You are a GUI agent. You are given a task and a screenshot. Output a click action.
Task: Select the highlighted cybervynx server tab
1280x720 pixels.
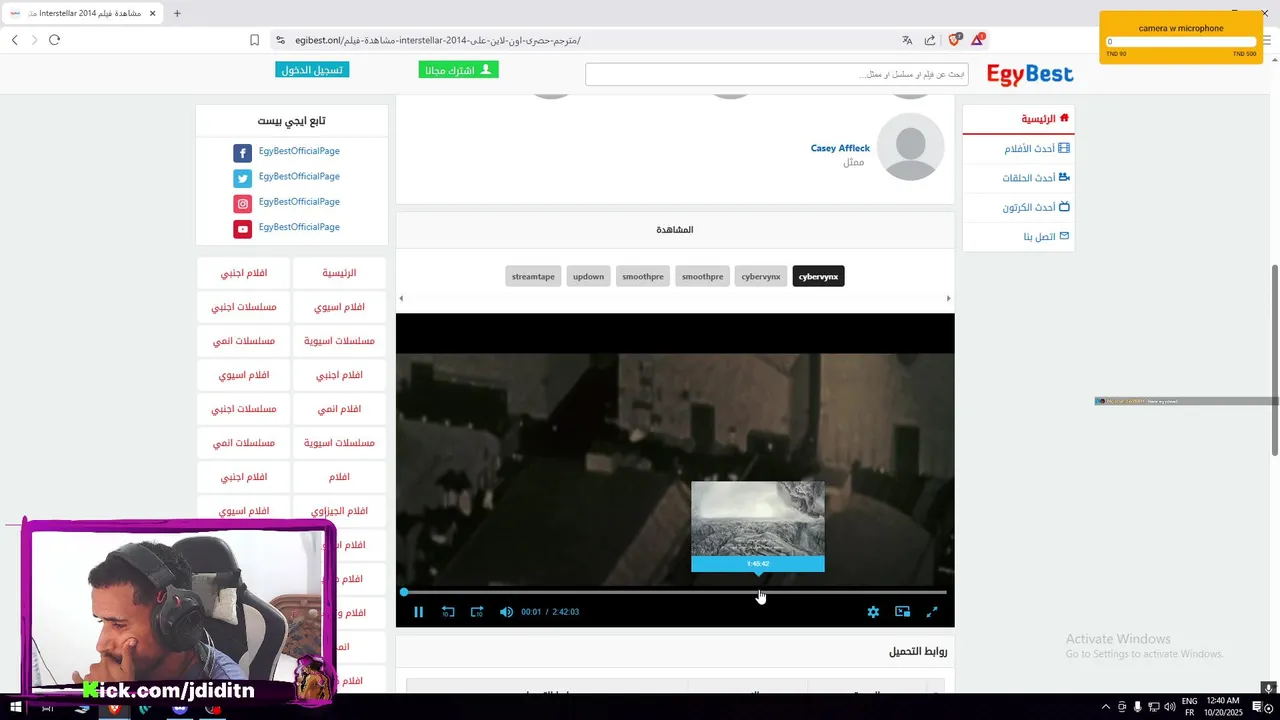point(818,276)
